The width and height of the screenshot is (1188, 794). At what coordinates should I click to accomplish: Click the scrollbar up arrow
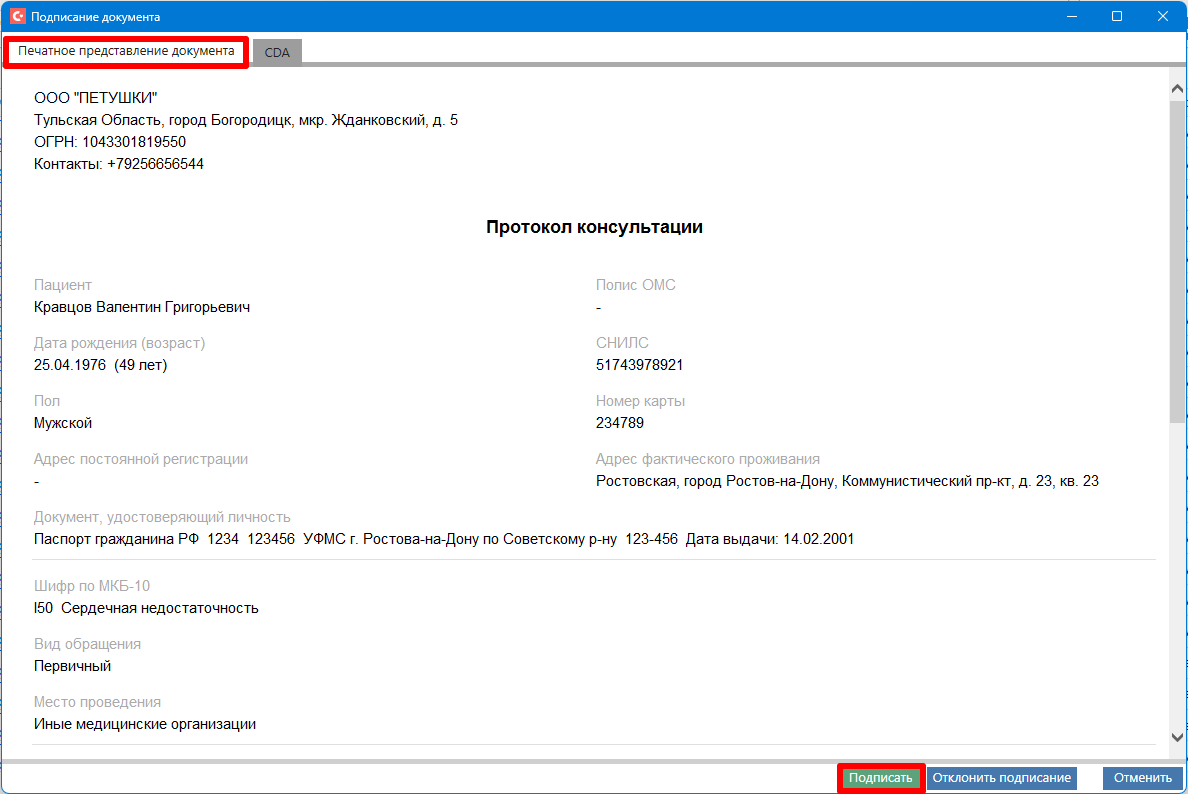point(1177,89)
